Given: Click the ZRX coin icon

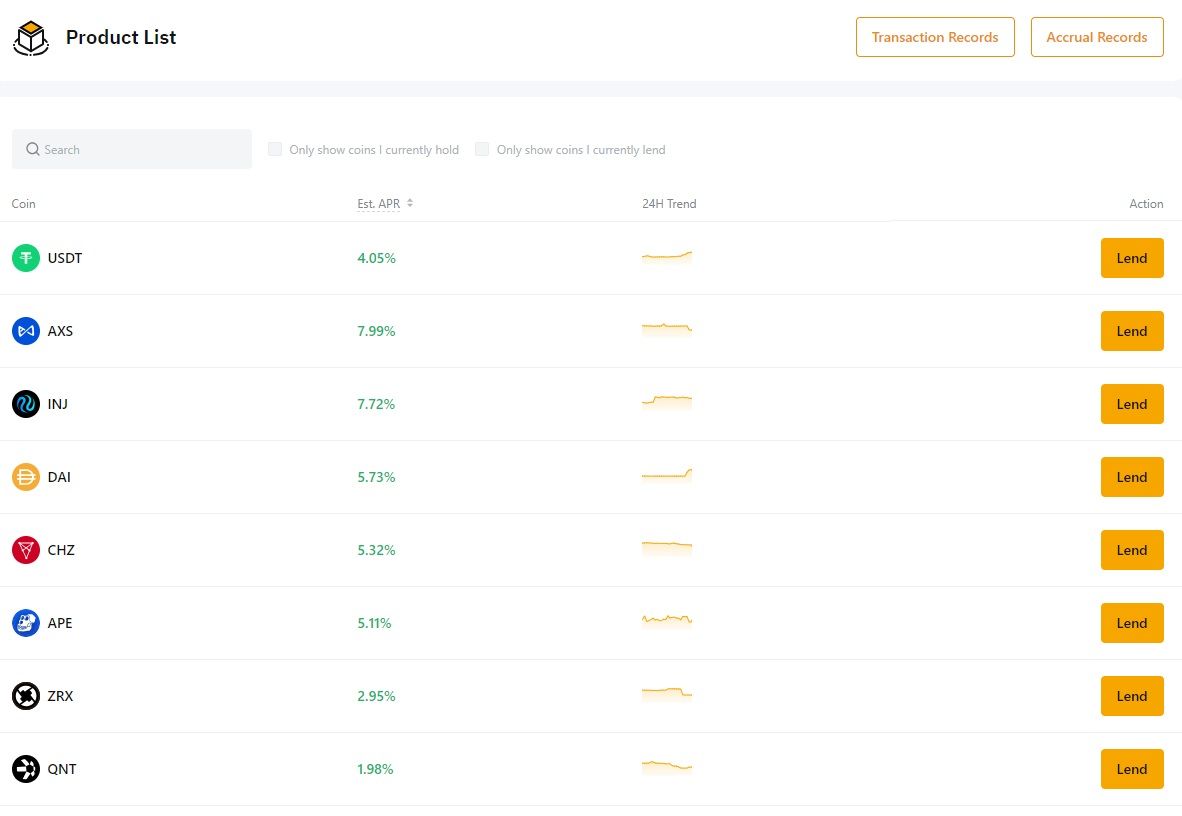Looking at the screenshot, I should click(26, 696).
